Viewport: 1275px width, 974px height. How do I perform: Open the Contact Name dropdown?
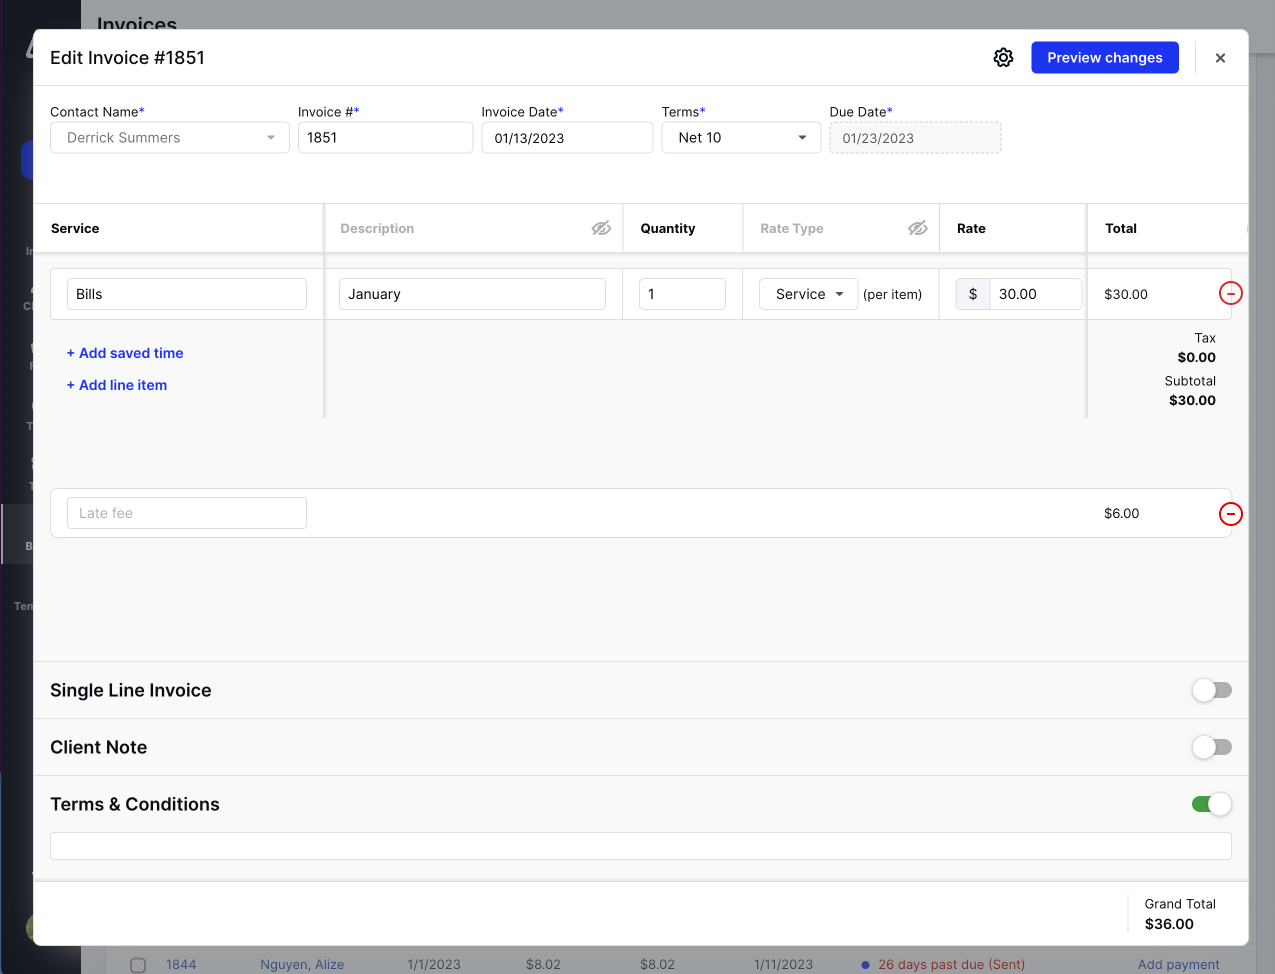pos(169,137)
